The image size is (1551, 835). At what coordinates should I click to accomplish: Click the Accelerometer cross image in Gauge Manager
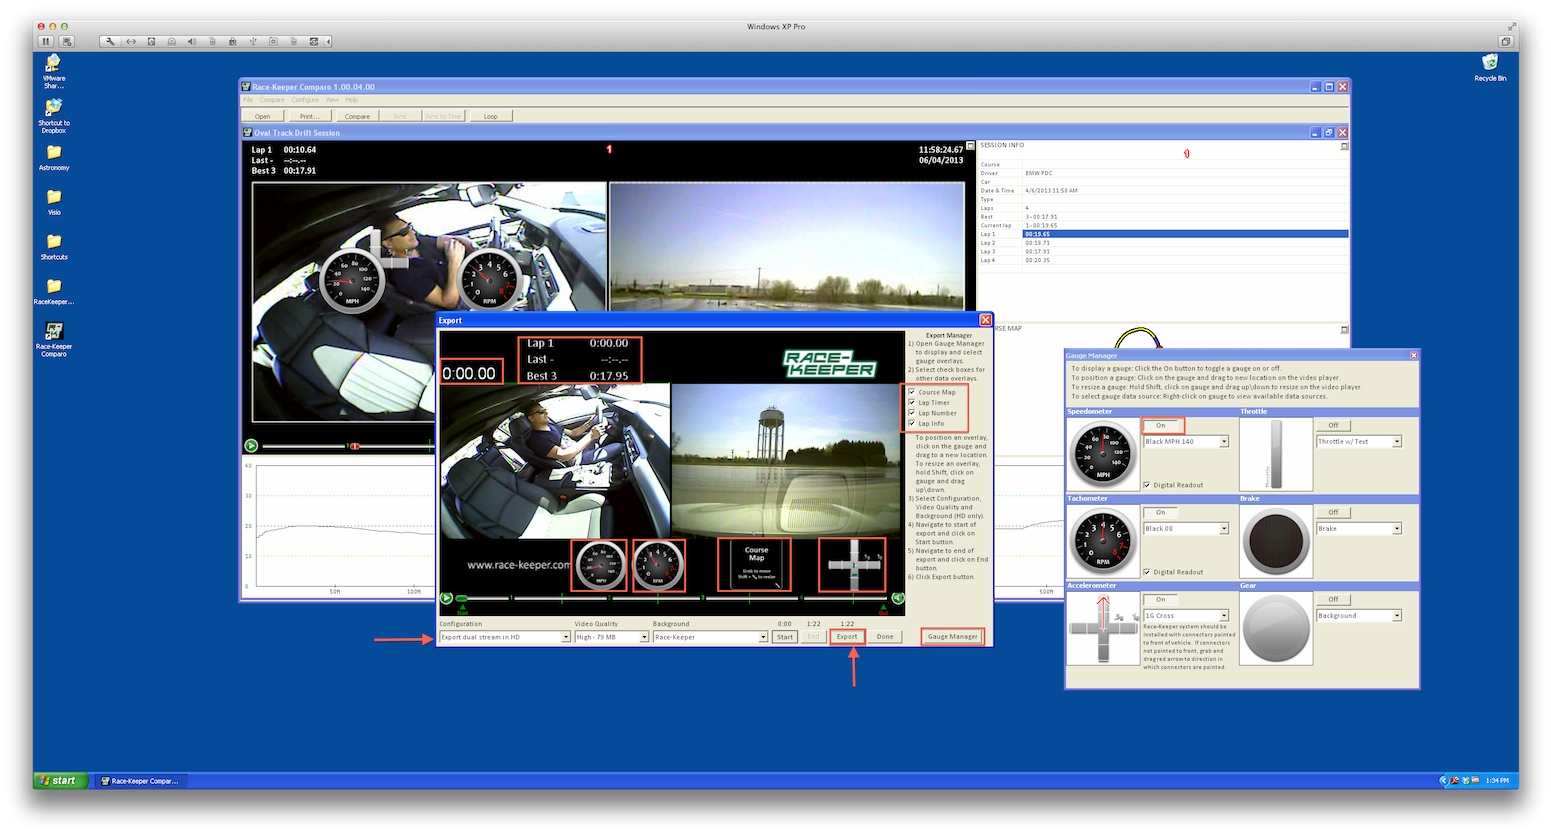pyautogui.click(x=1103, y=628)
